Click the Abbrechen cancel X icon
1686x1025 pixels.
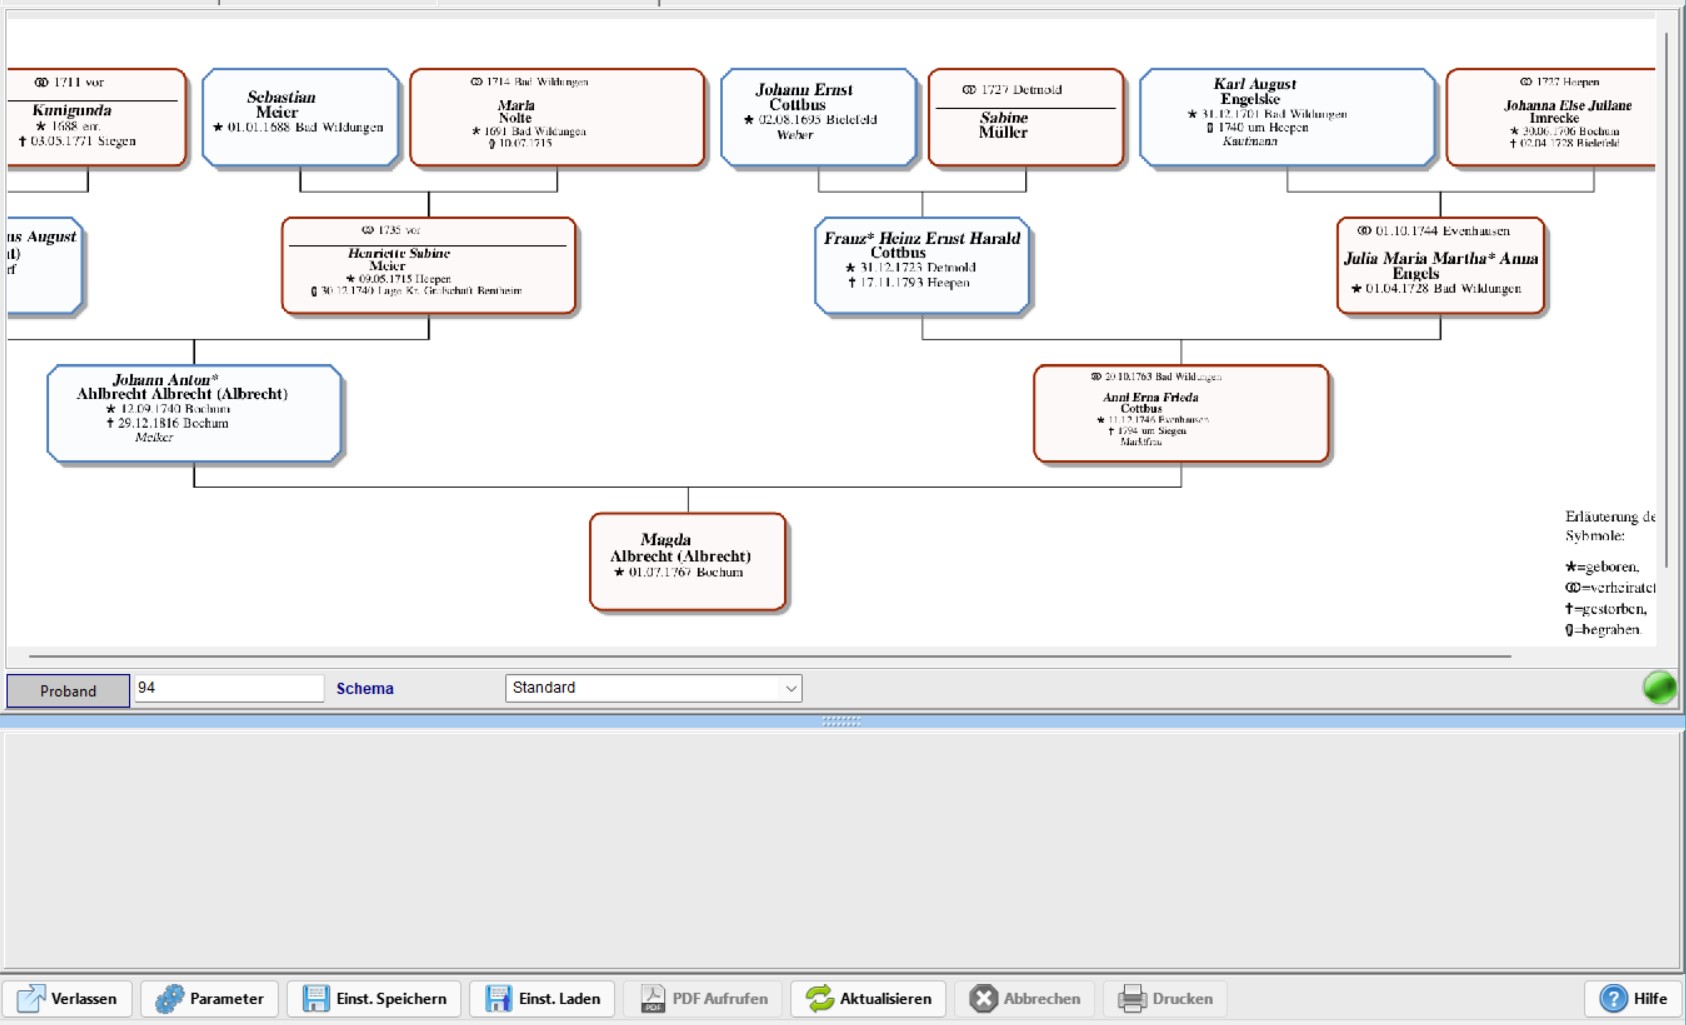click(983, 998)
